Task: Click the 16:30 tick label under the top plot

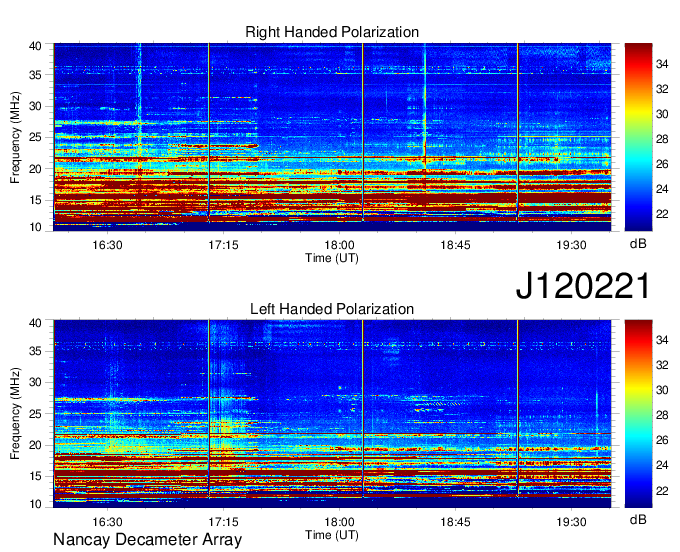Action: point(107,245)
